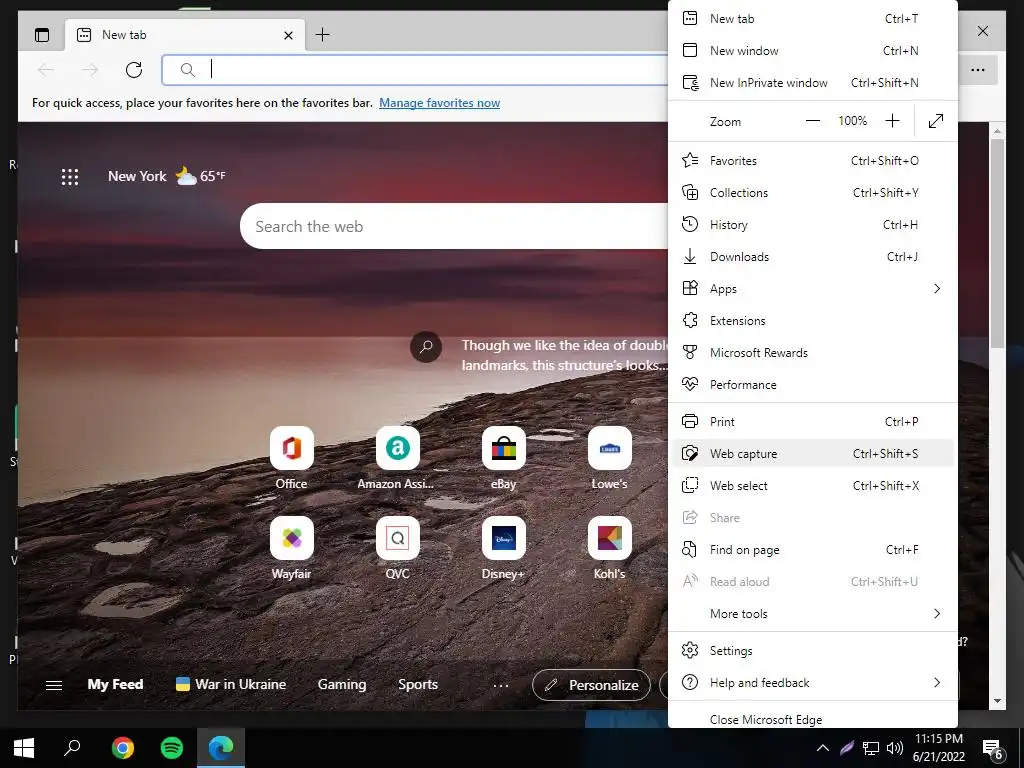
Task: Switch to the Sports feed tab
Action: tap(418, 684)
